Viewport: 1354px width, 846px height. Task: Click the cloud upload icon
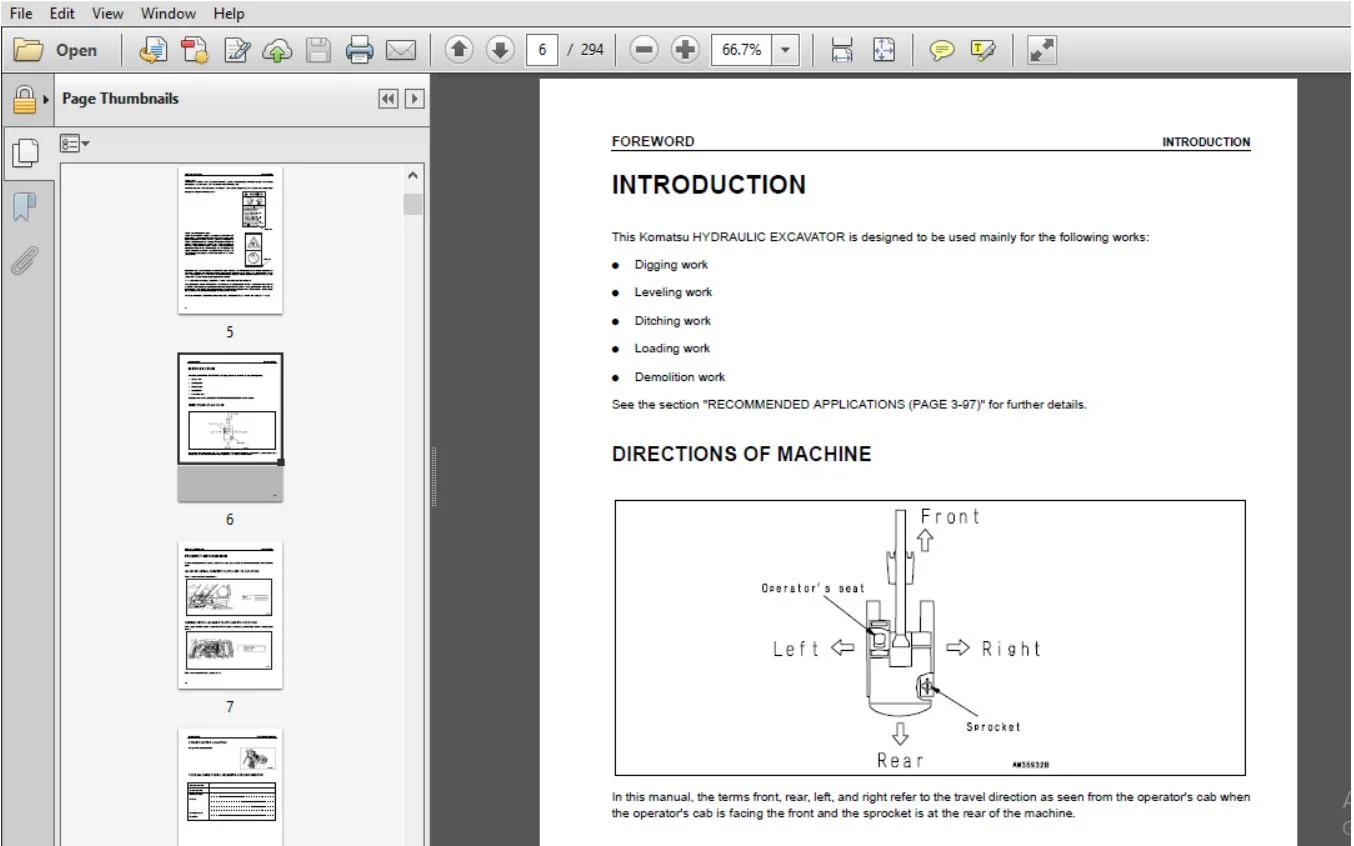[x=277, y=49]
